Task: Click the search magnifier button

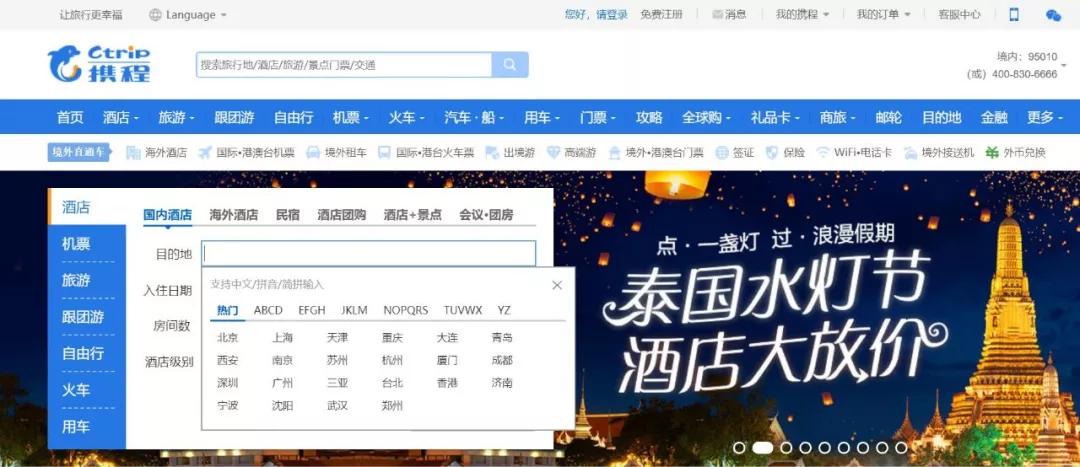Action: 510,65
